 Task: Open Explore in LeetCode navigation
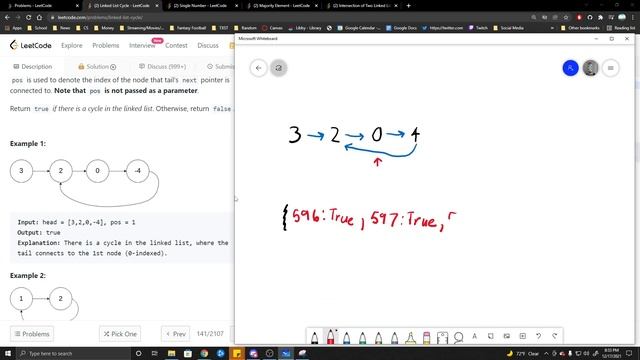(x=72, y=45)
